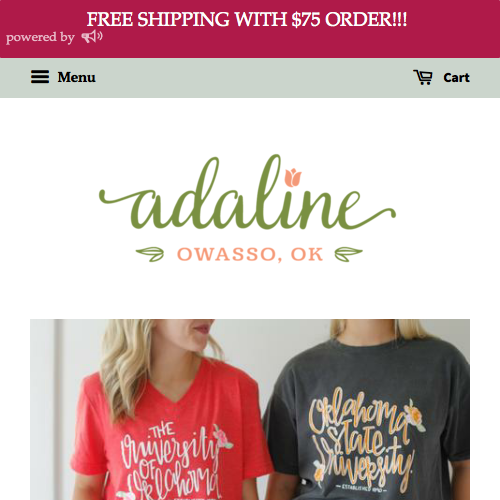The width and height of the screenshot is (500, 500).
Task: Click the gray-green navigation bar center
Action: point(250,78)
